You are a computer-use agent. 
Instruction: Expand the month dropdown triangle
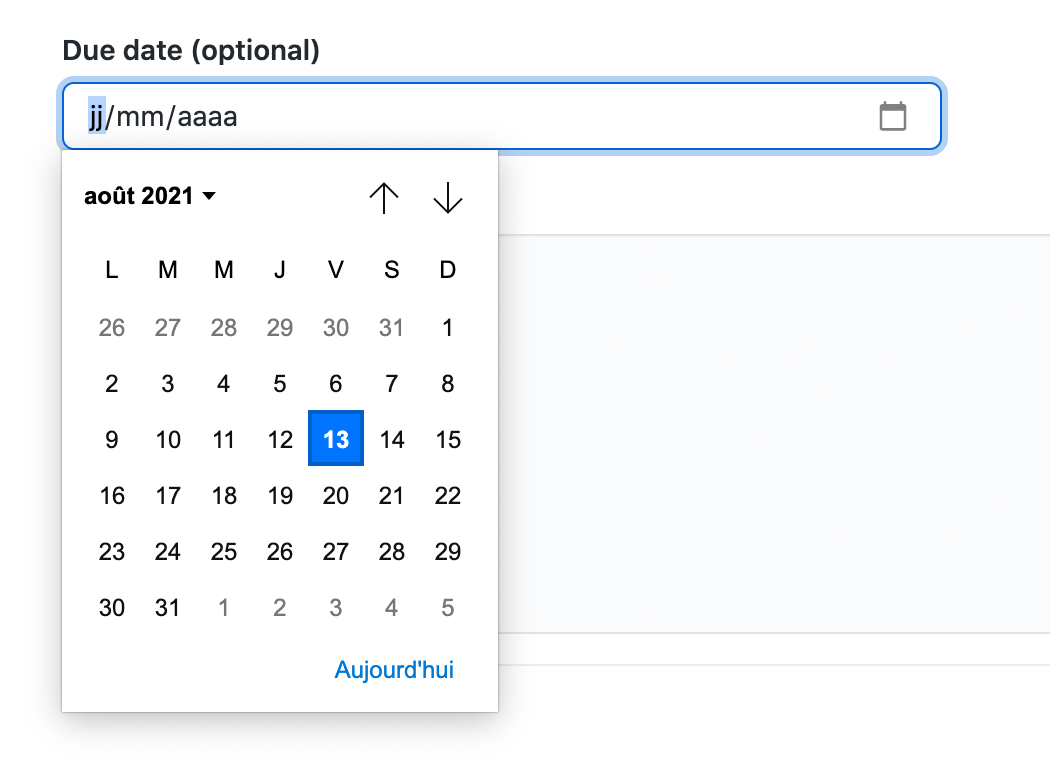click(210, 197)
